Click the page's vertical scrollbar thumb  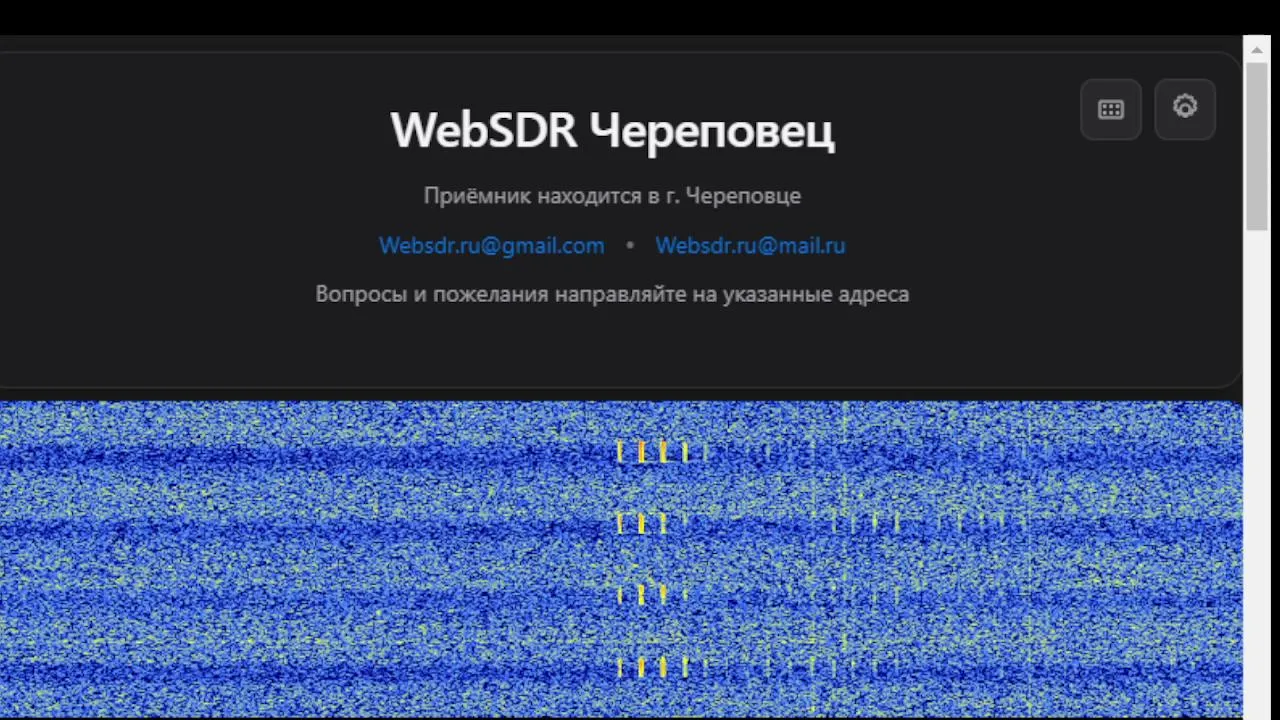[x=1257, y=144]
